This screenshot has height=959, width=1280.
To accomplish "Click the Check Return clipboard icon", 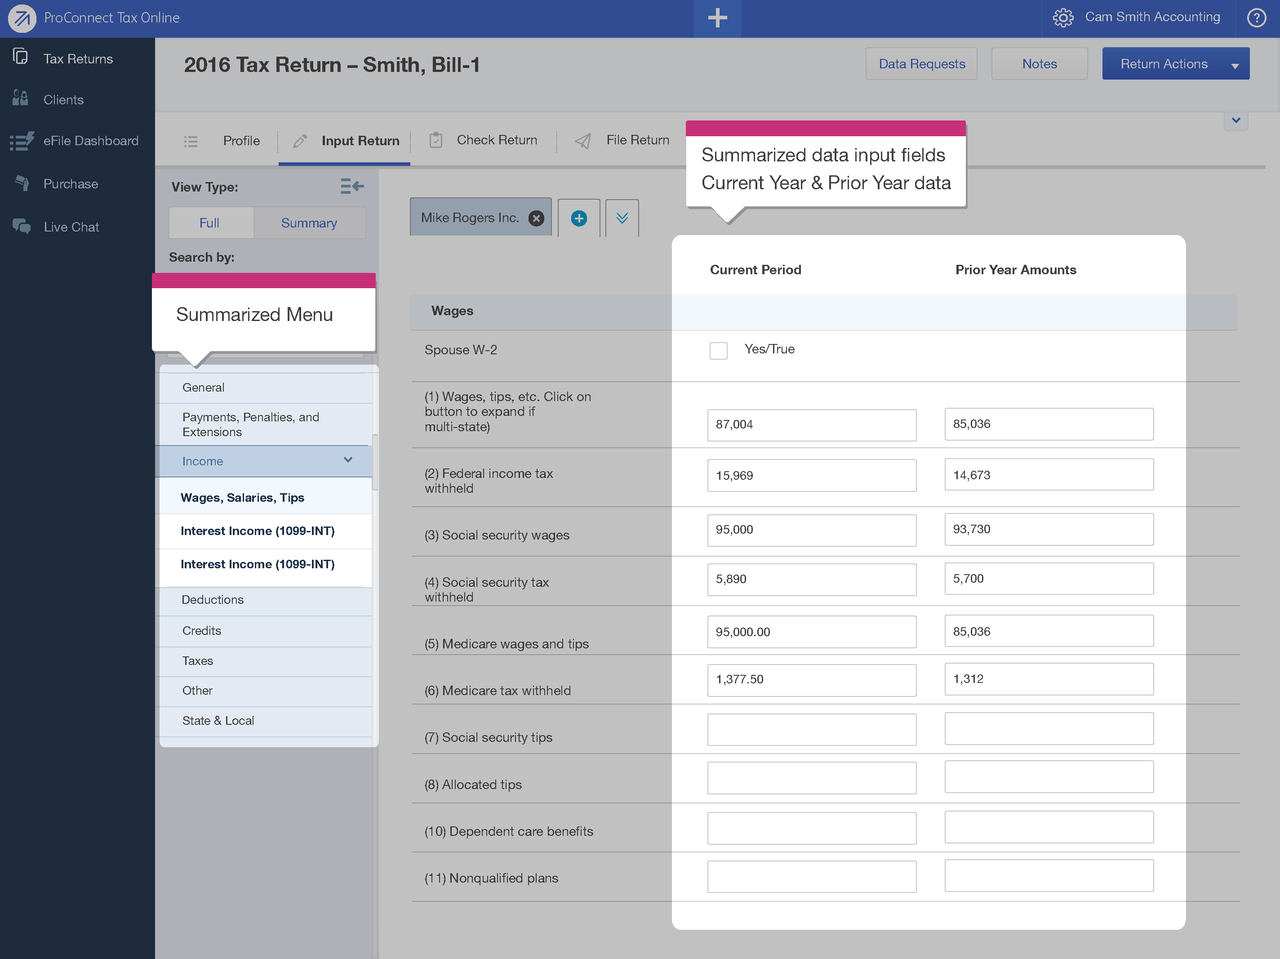I will pos(436,140).
